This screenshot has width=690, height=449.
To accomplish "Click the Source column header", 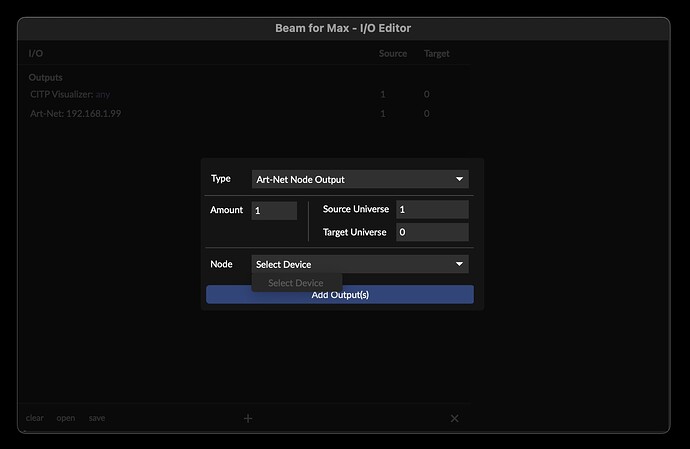I will 392,53.
